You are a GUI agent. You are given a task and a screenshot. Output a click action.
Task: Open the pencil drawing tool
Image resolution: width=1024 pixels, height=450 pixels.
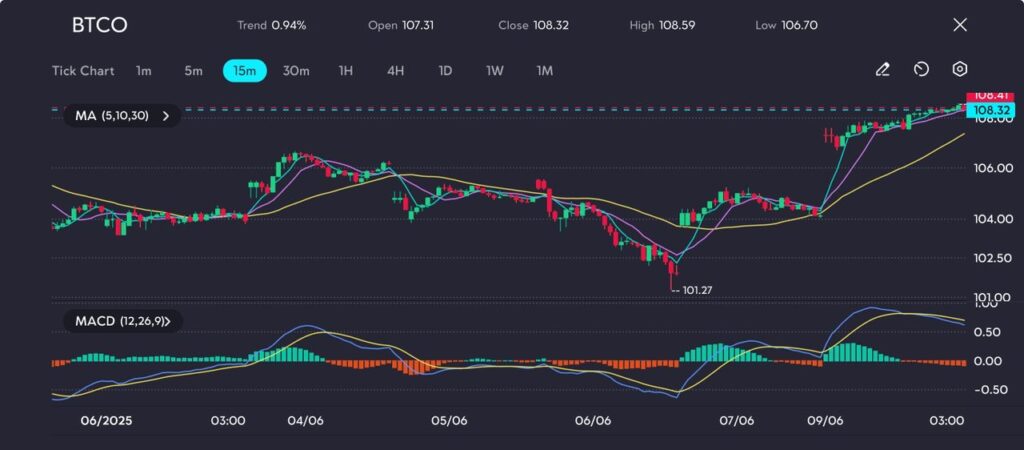882,70
